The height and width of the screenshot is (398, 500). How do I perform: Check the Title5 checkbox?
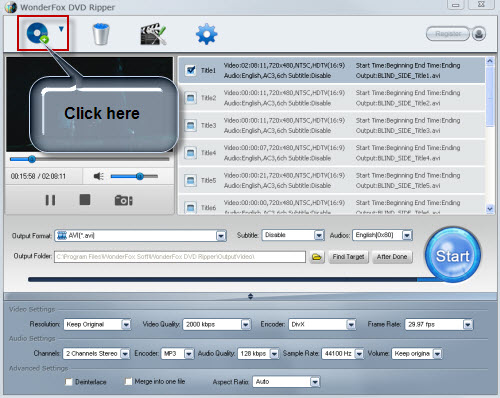coord(191,180)
